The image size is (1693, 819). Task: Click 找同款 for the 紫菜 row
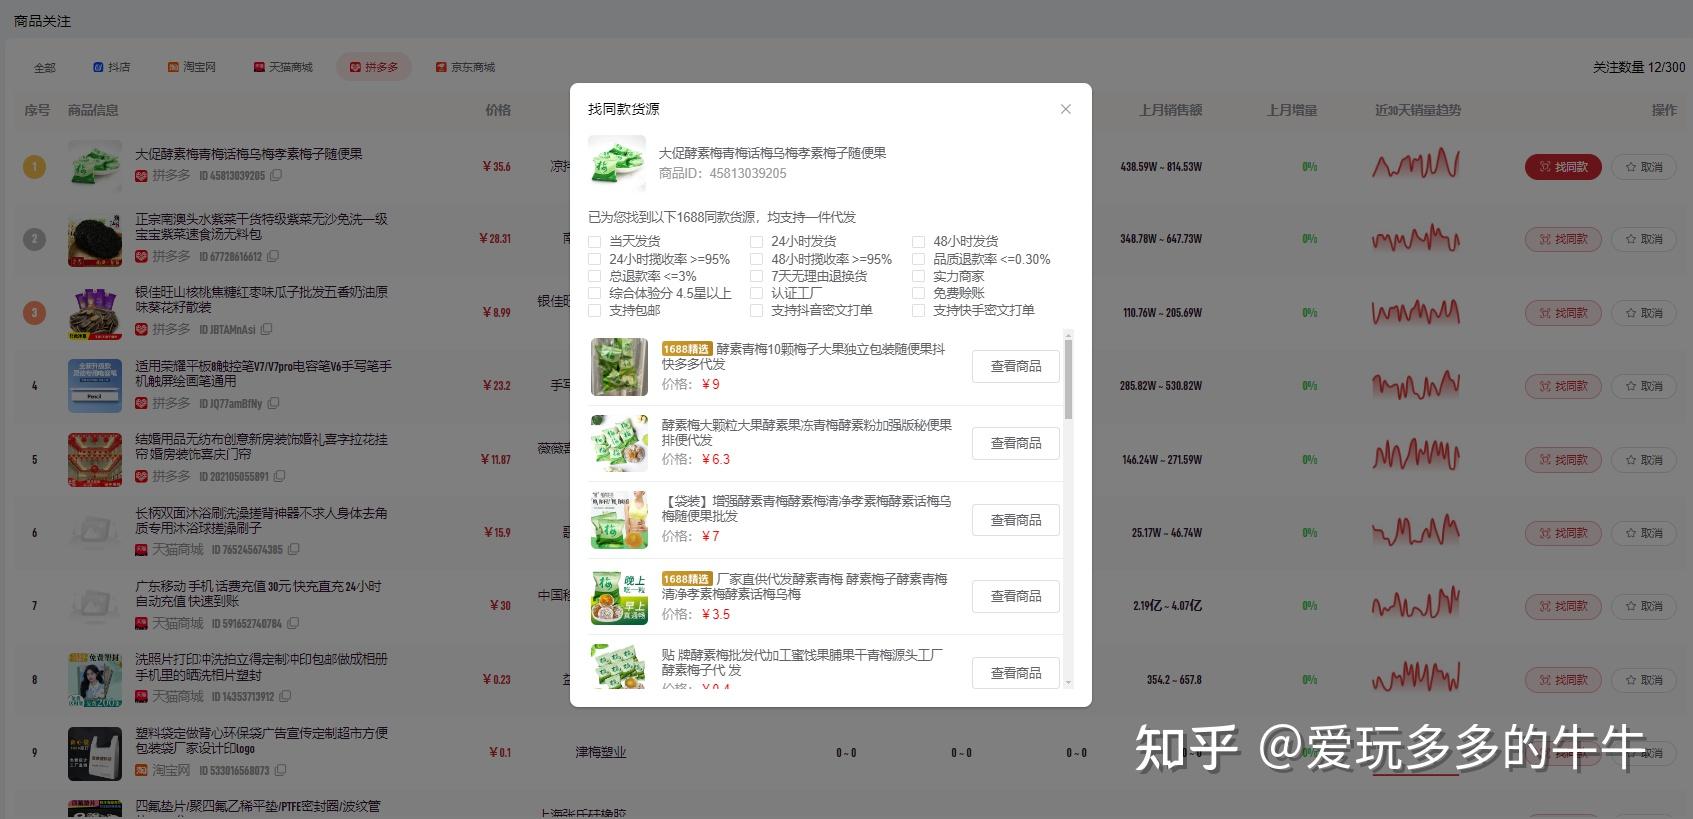click(x=1563, y=239)
